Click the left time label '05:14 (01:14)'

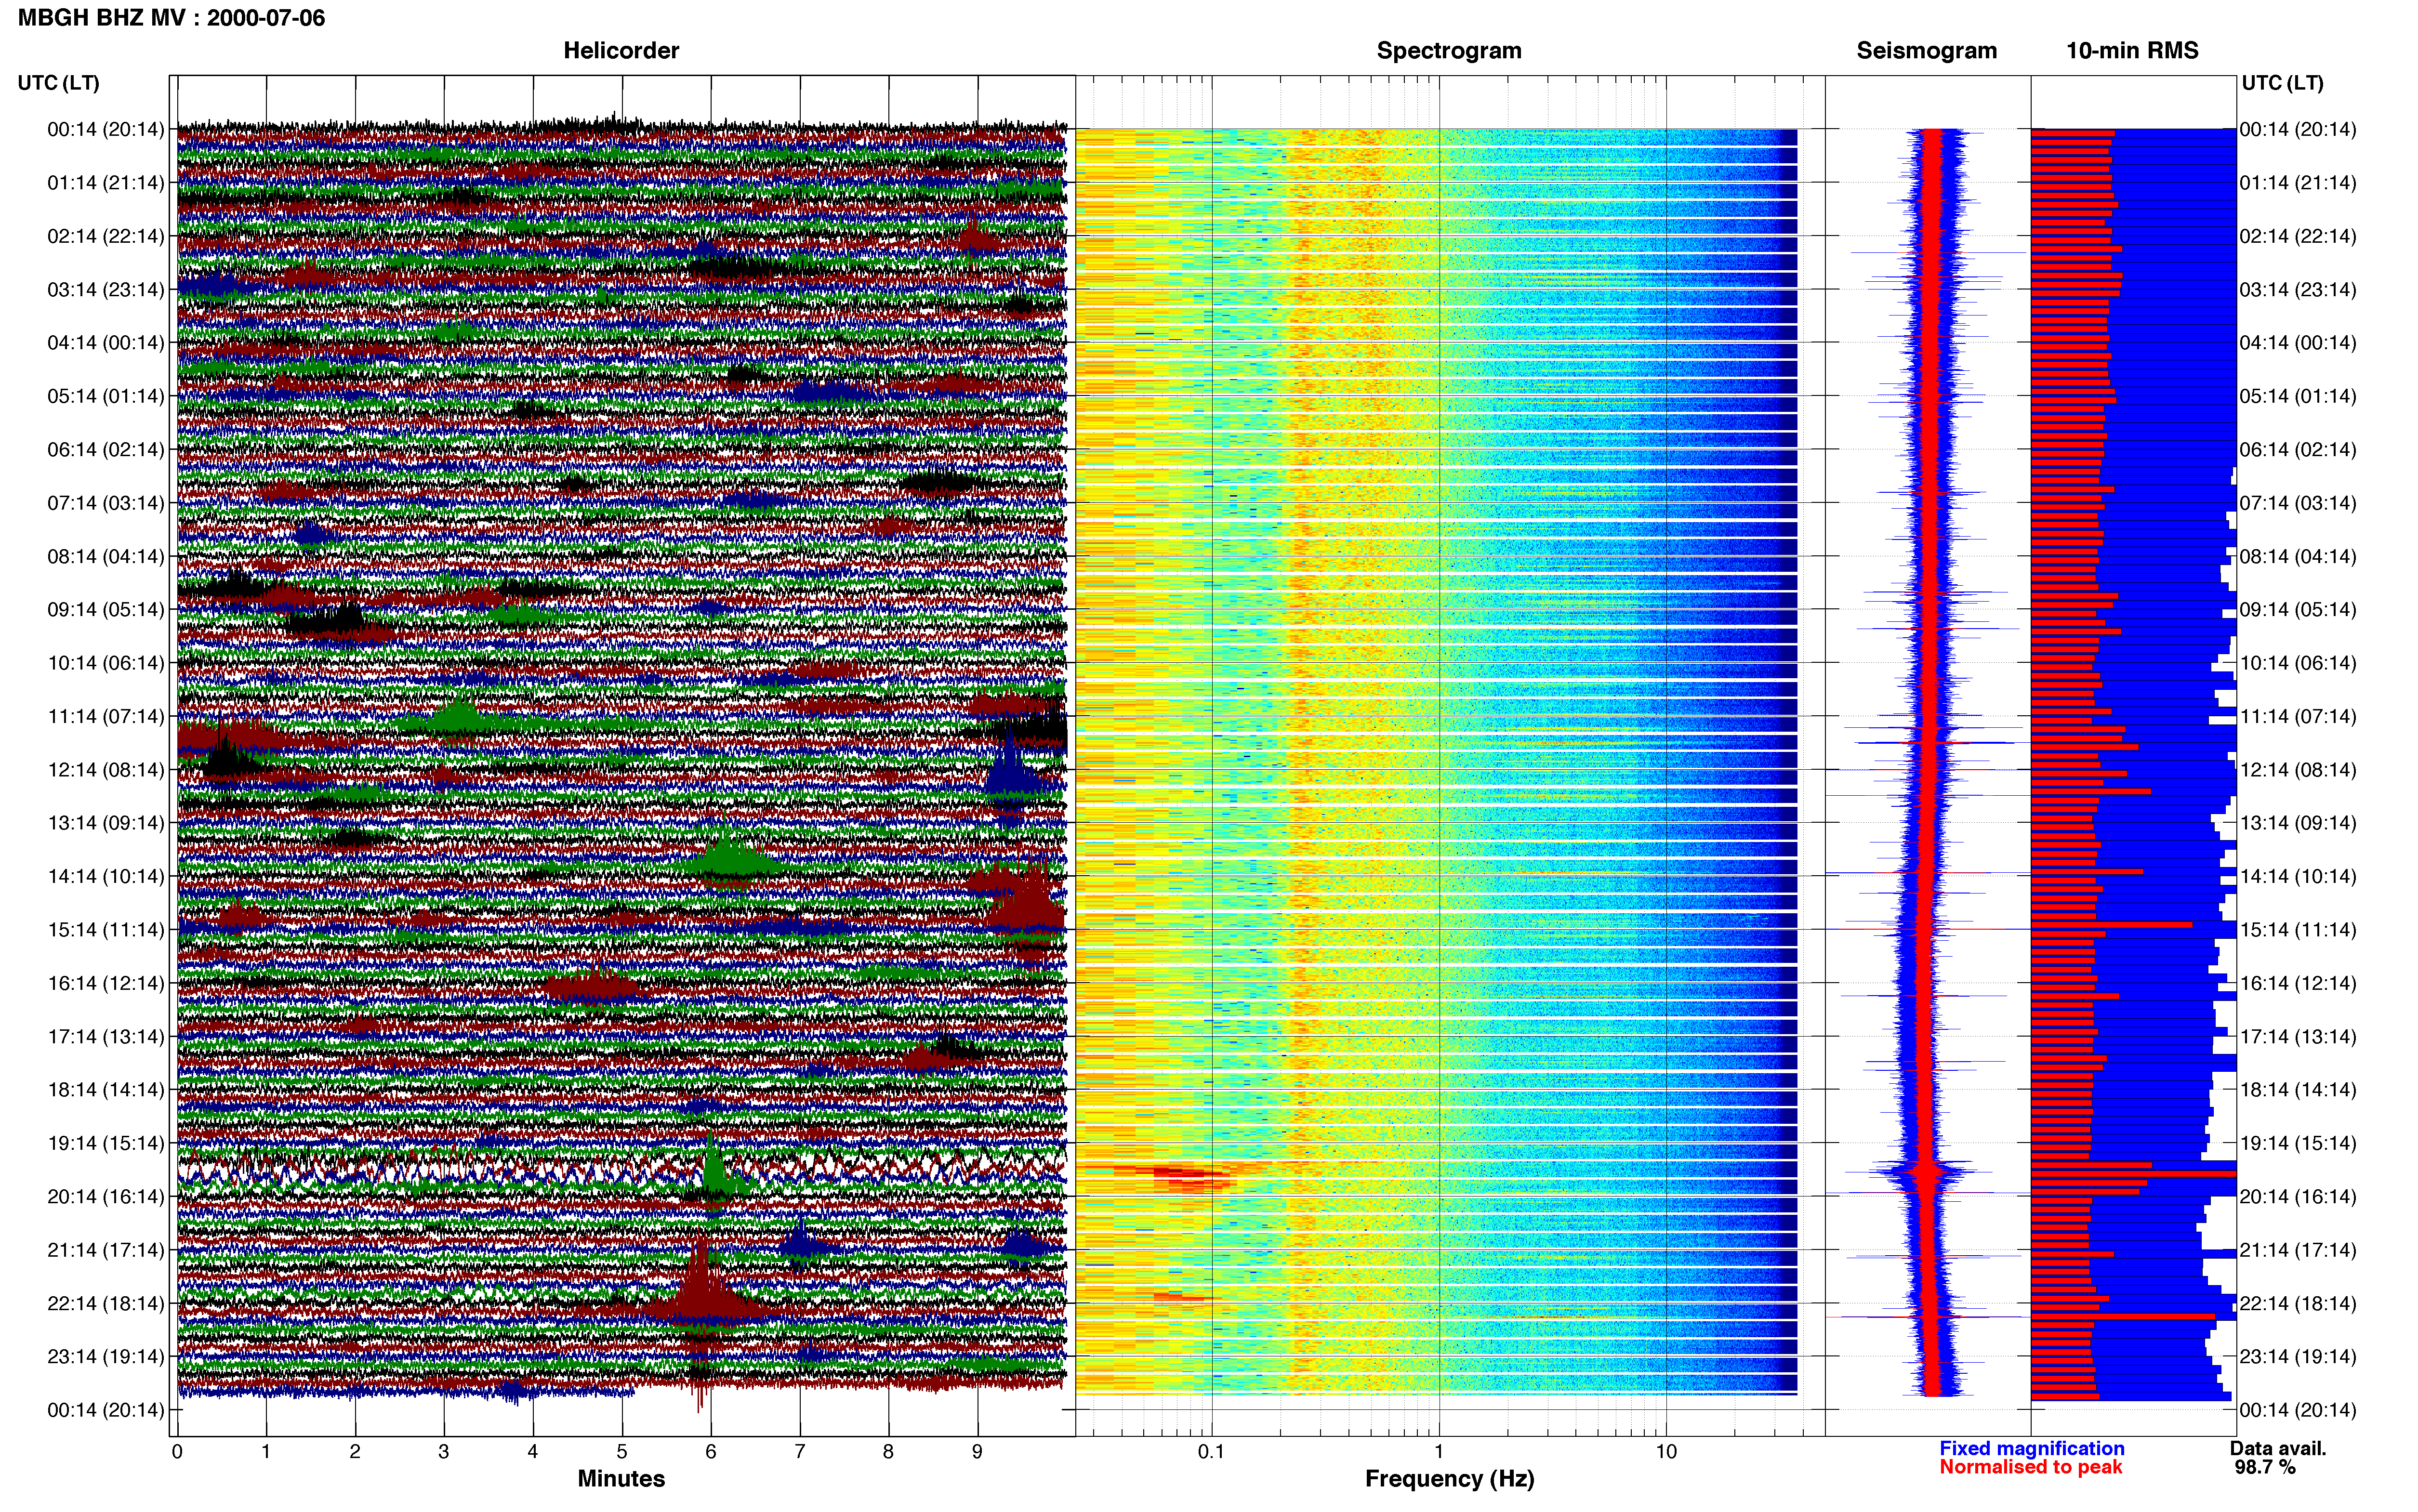click(x=106, y=396)
